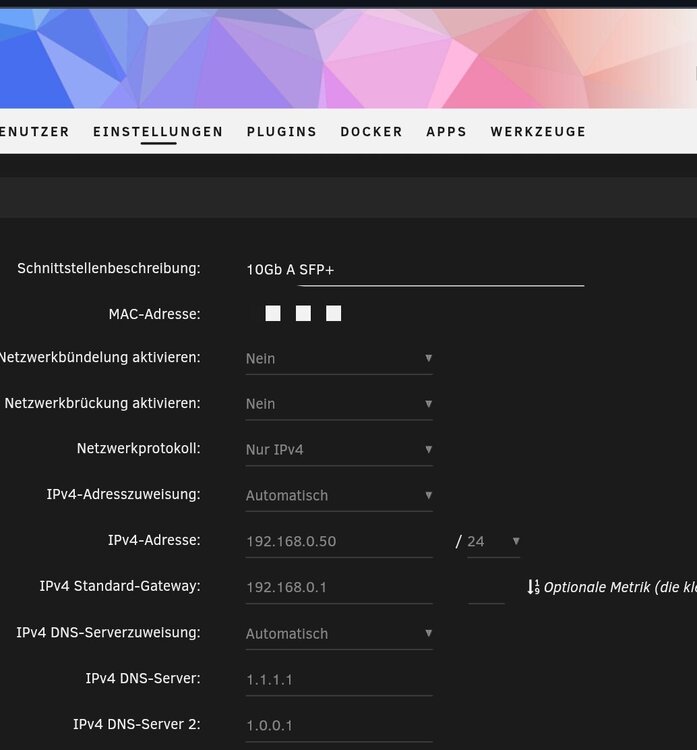This screenshot has width=697, height=750.
Task: Click the Netzwerkprotokoll label
Action: tap(139, 449)
